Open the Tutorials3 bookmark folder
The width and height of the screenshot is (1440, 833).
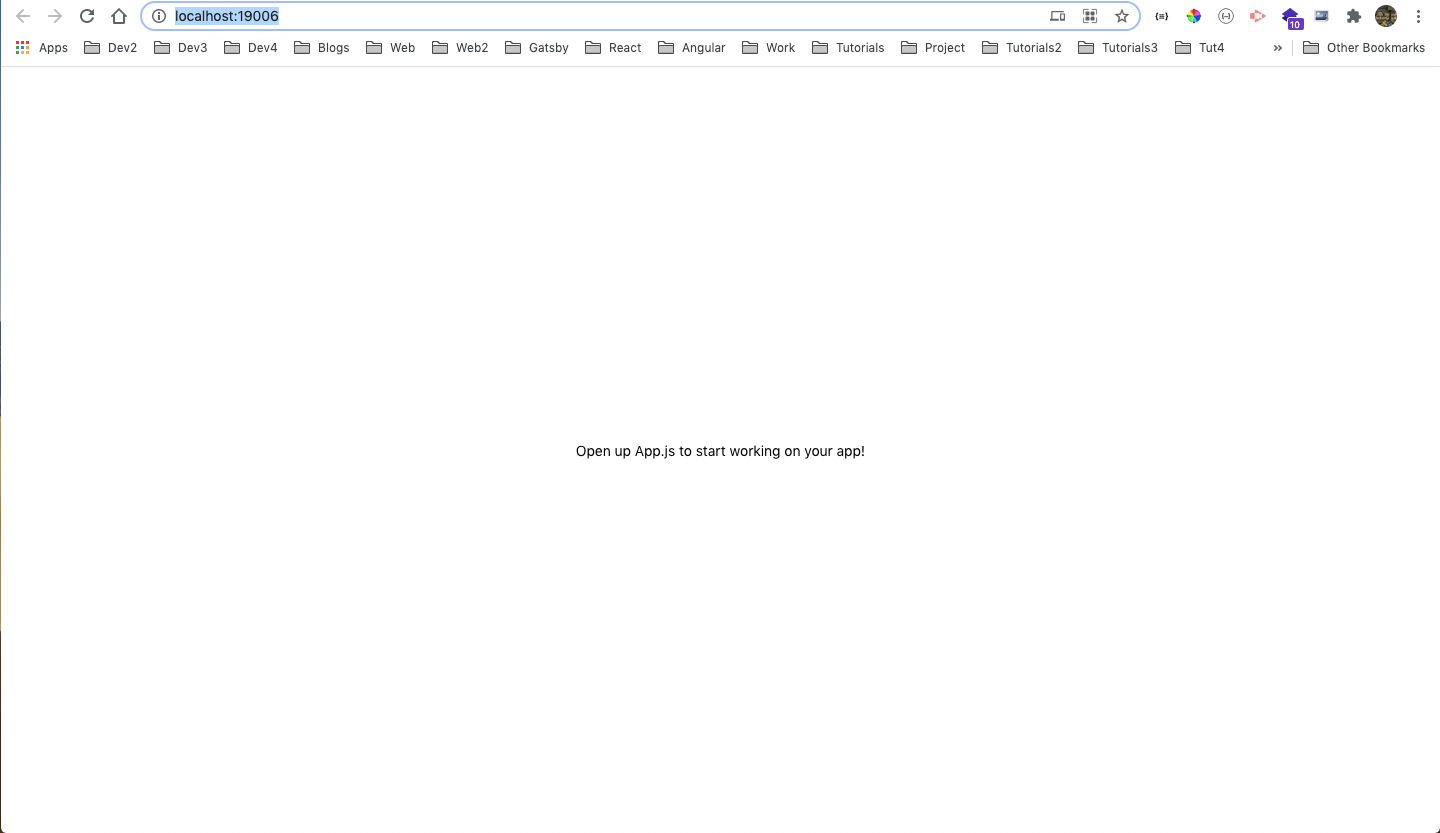1118,48
